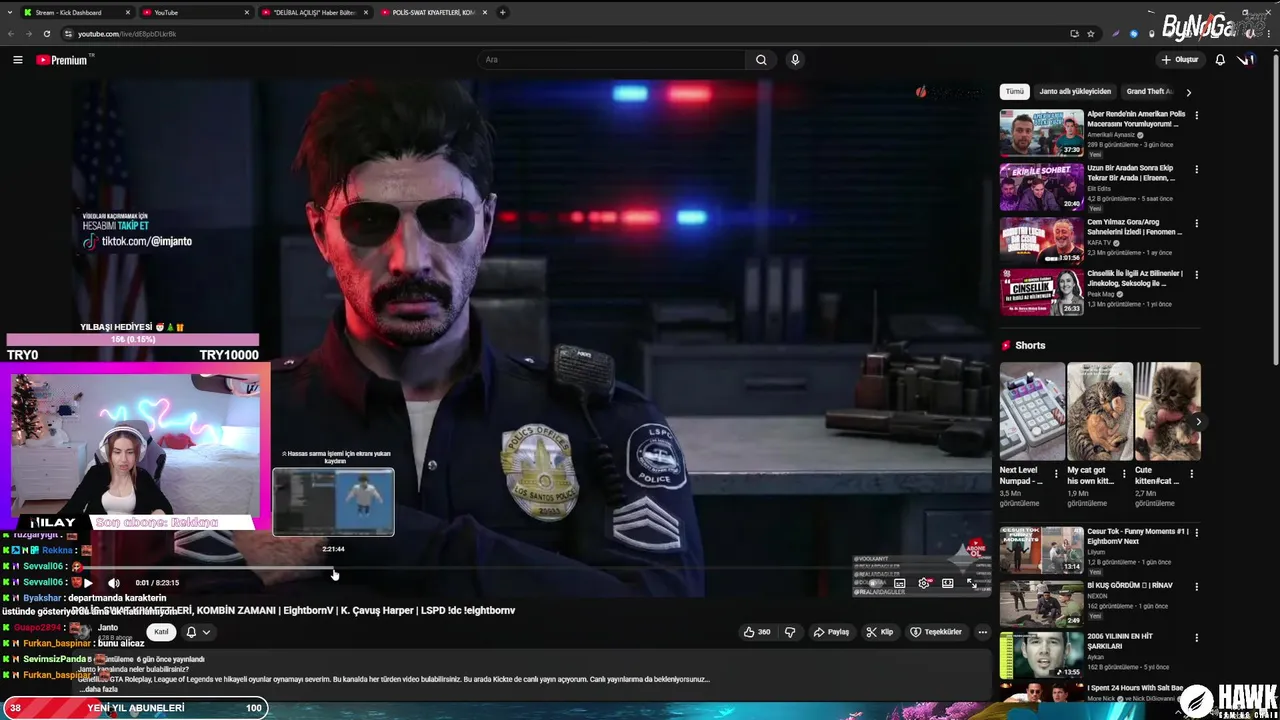Click the browser address bar URL
Image resolution: width=1280 pixels, height=720 pixels.
point(127,34)
